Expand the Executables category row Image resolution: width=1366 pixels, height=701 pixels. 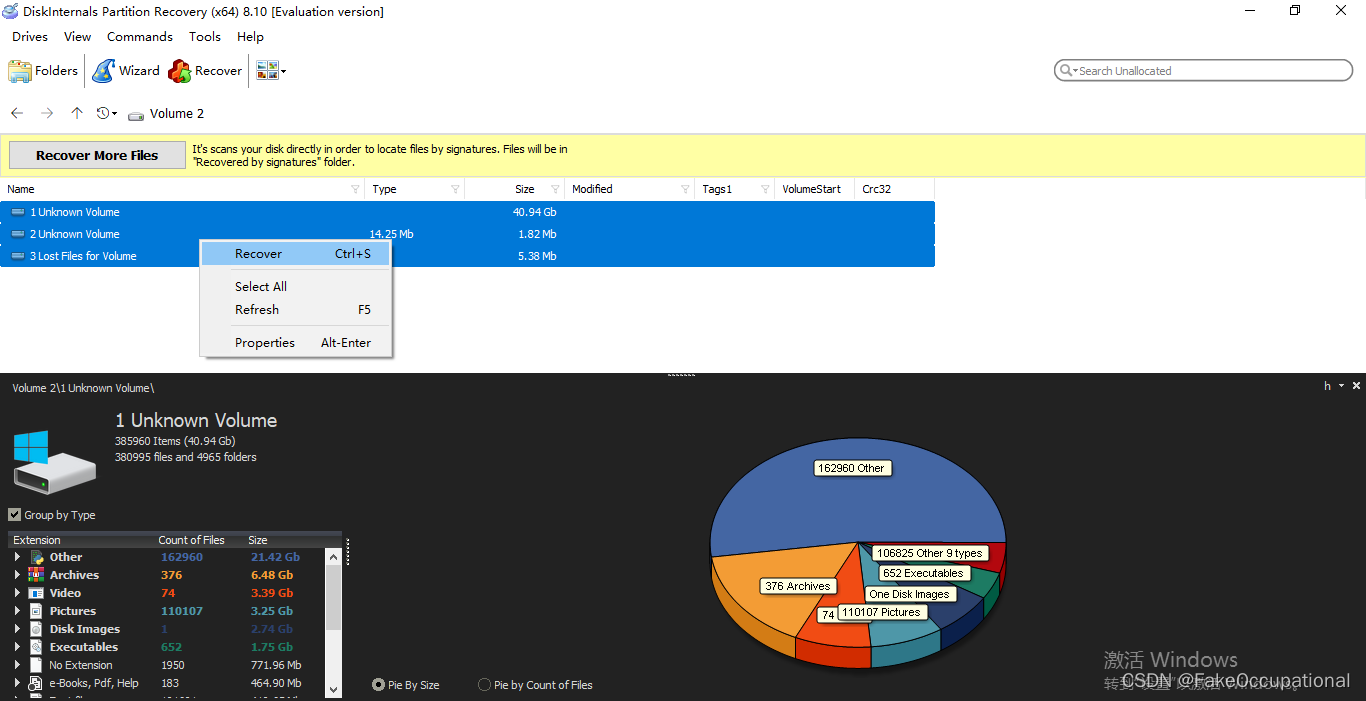point(17,647)
